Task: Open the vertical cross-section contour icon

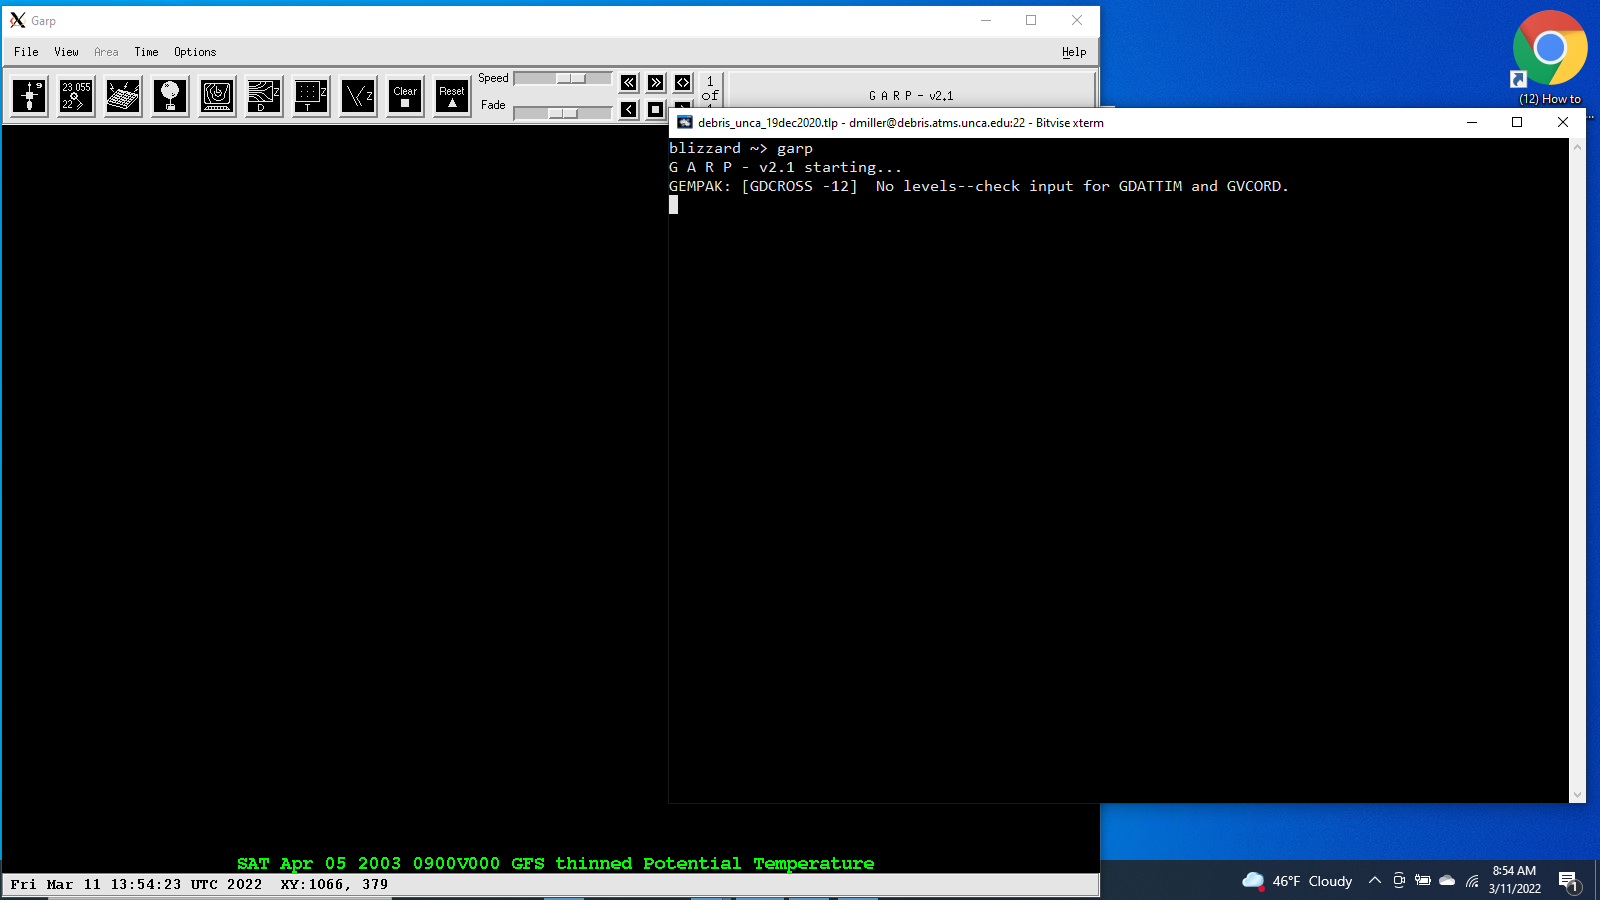Action: [264, 96]
